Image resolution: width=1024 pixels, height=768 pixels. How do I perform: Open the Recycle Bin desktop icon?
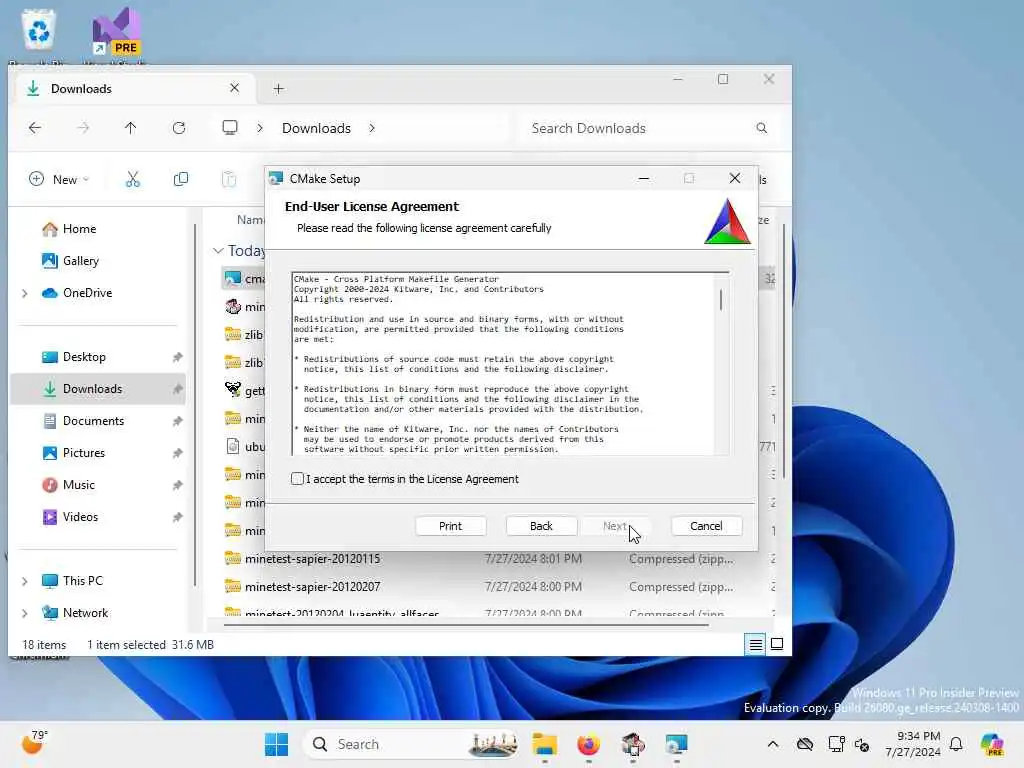click(39, 31)
